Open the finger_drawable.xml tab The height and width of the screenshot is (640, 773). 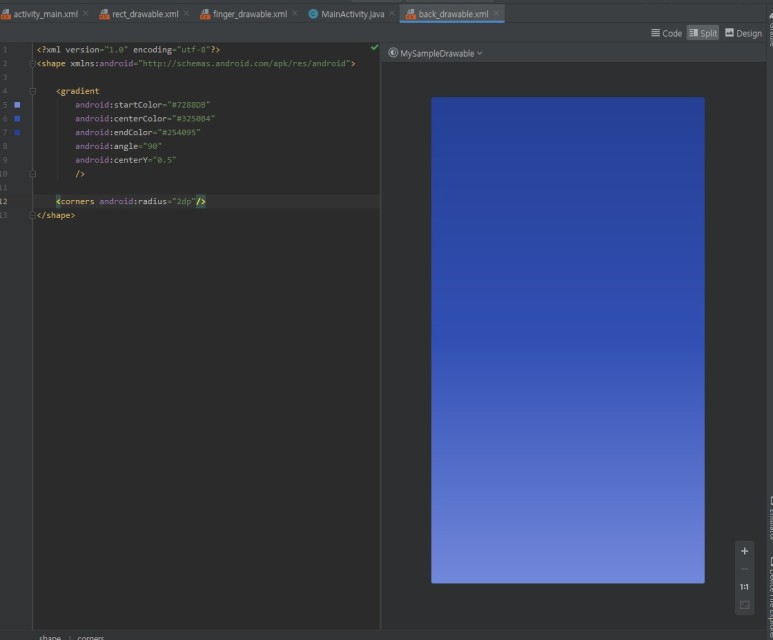pyautogui.click(x=249, y=14)
